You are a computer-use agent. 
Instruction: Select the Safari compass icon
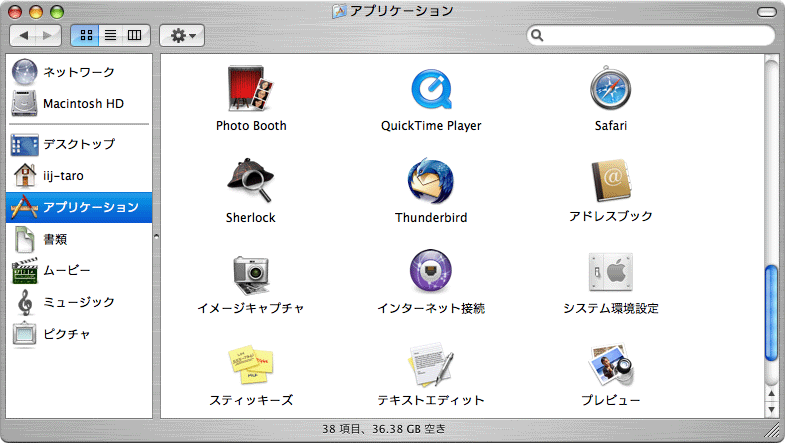click(610, 88)
